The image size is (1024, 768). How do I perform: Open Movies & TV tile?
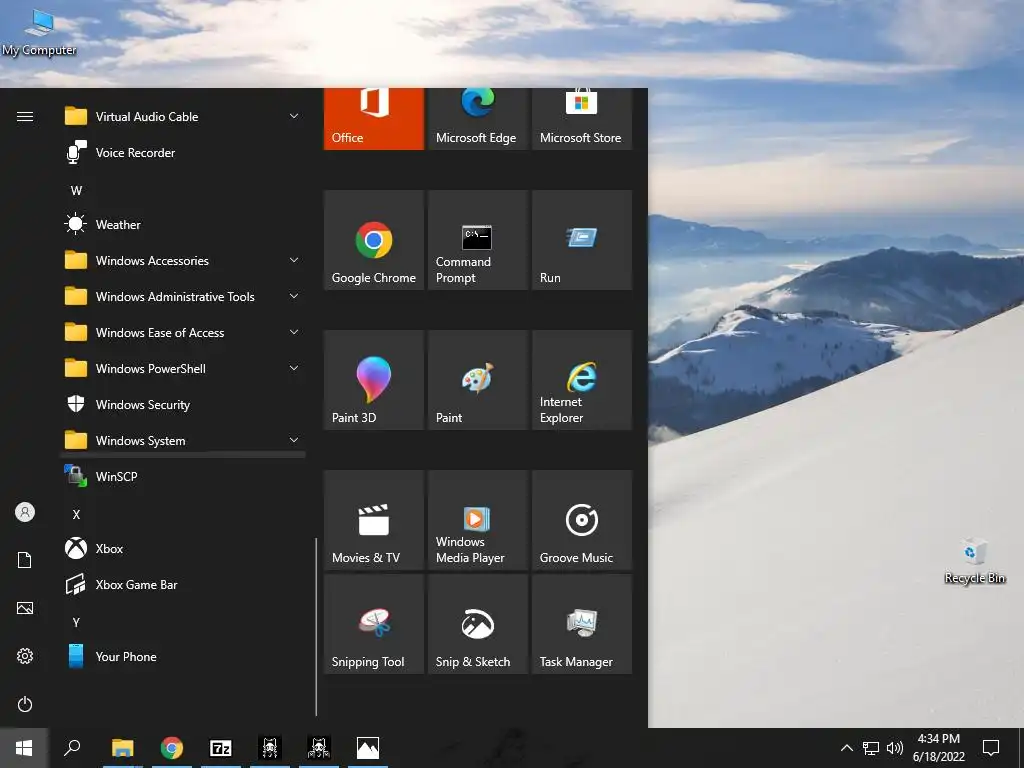(374, 520)
